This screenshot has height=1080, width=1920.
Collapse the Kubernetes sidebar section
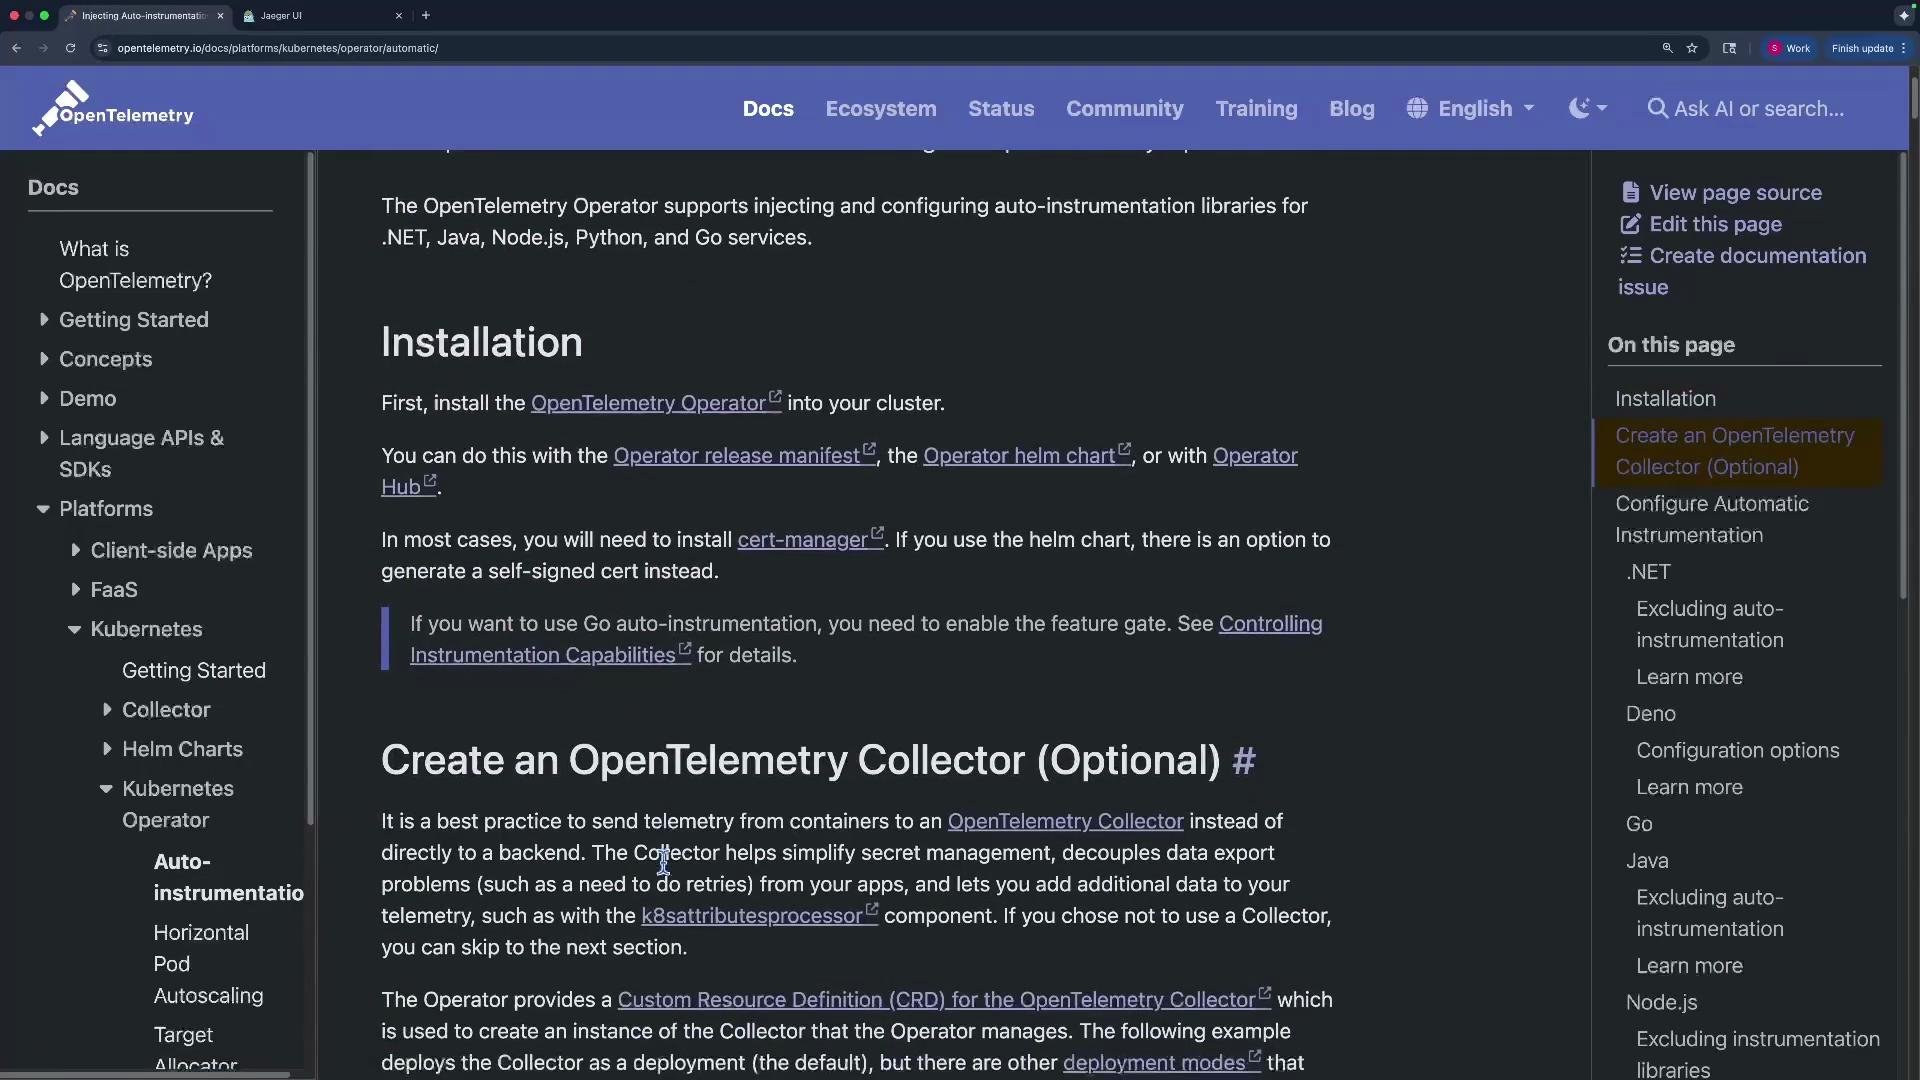click(74, 629)
